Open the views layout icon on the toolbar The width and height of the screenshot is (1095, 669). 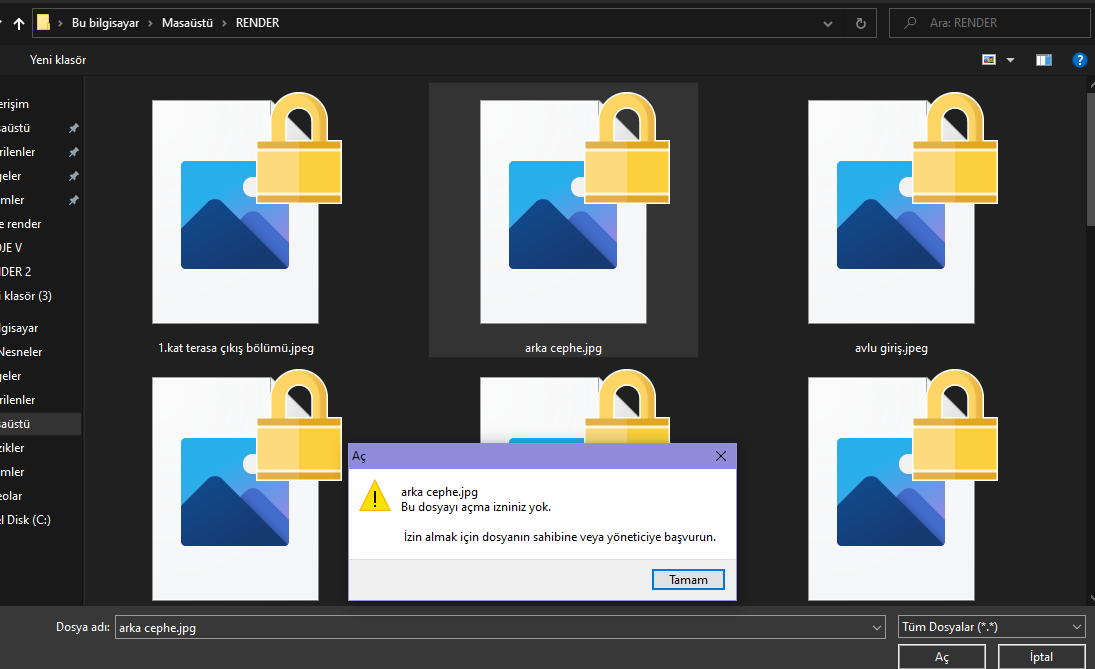[x=988, y=59]
